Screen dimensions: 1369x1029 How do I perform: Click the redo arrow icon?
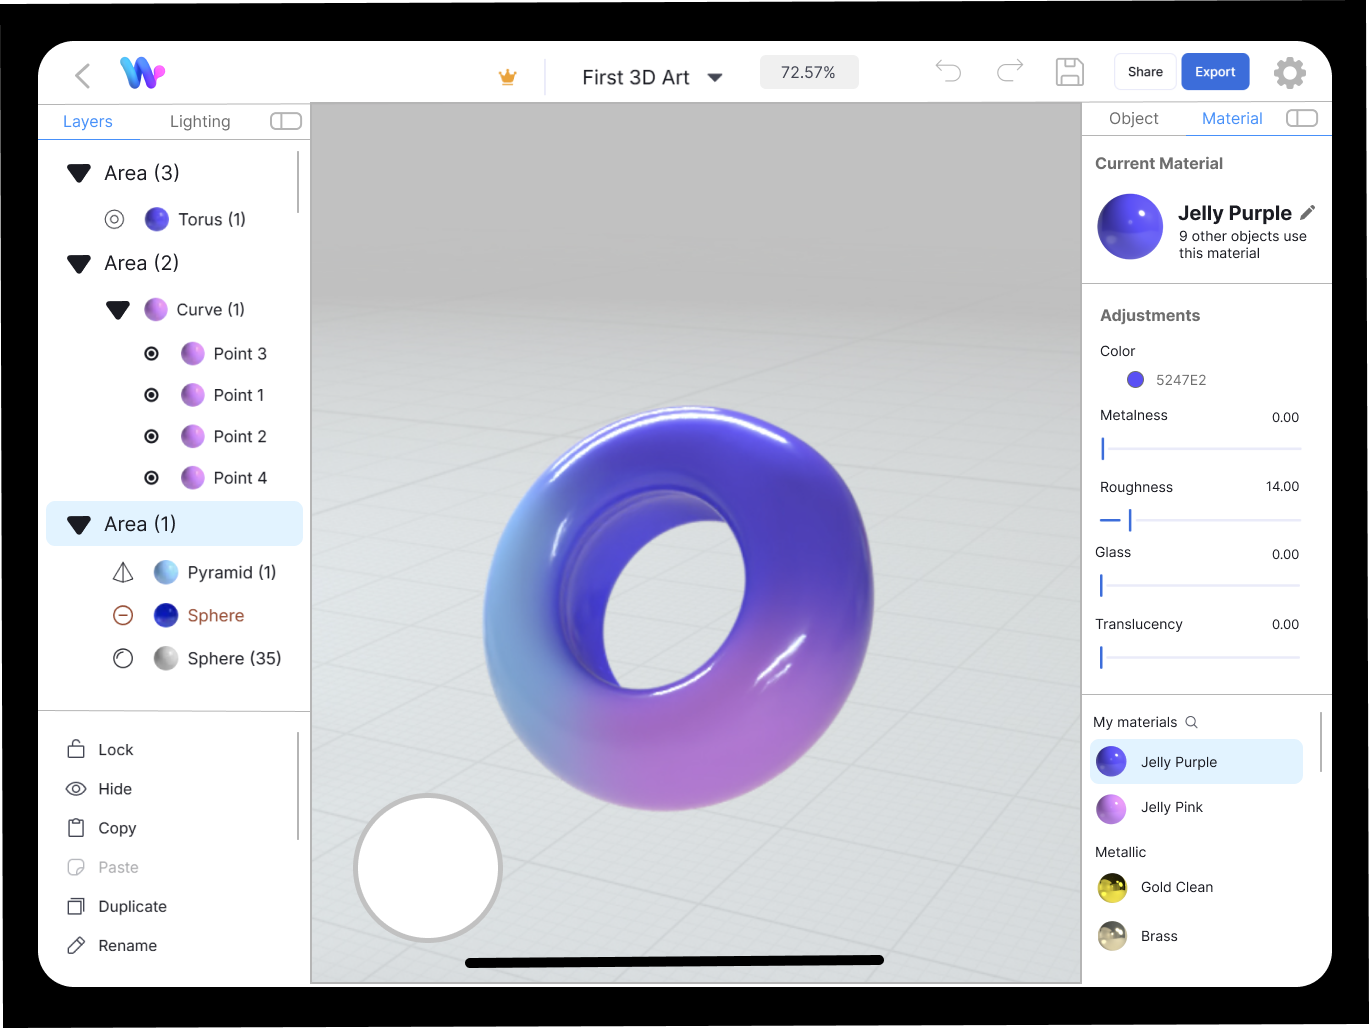(1010, 71)
